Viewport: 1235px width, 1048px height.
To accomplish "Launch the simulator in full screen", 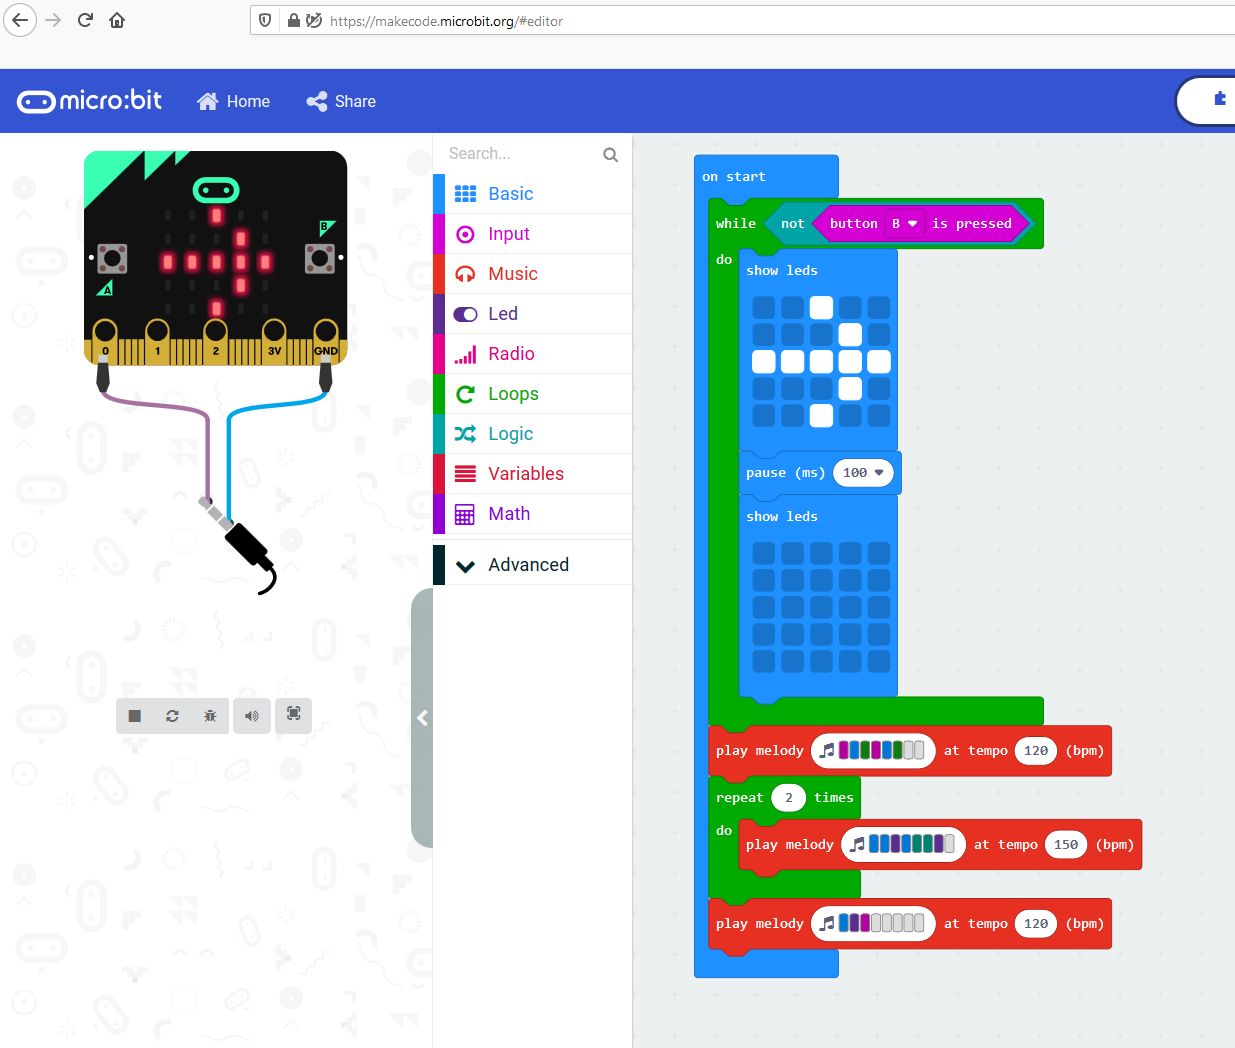I will click(294, 714).
